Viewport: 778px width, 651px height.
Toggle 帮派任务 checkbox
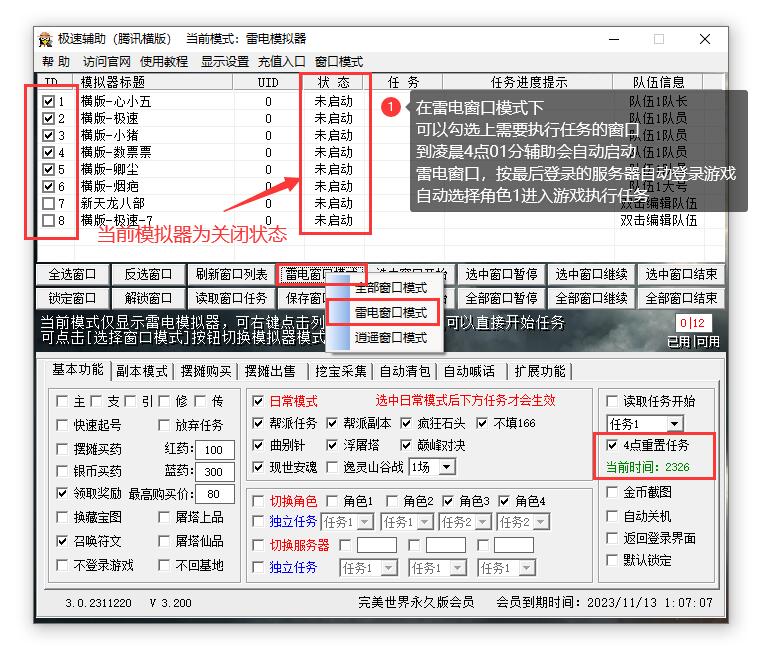(258, 423)
